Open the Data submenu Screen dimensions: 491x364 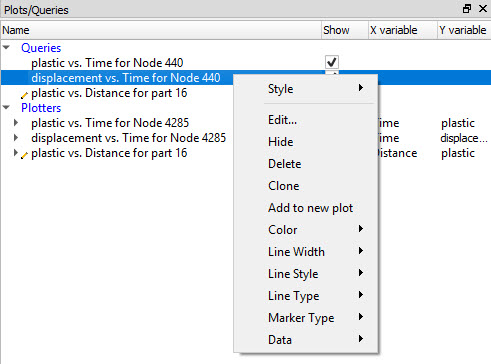tap(306, 340)
